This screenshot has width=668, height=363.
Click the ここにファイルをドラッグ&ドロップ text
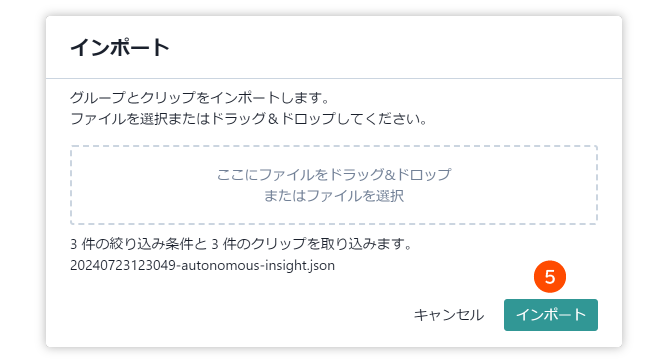[x=334, y=174]
